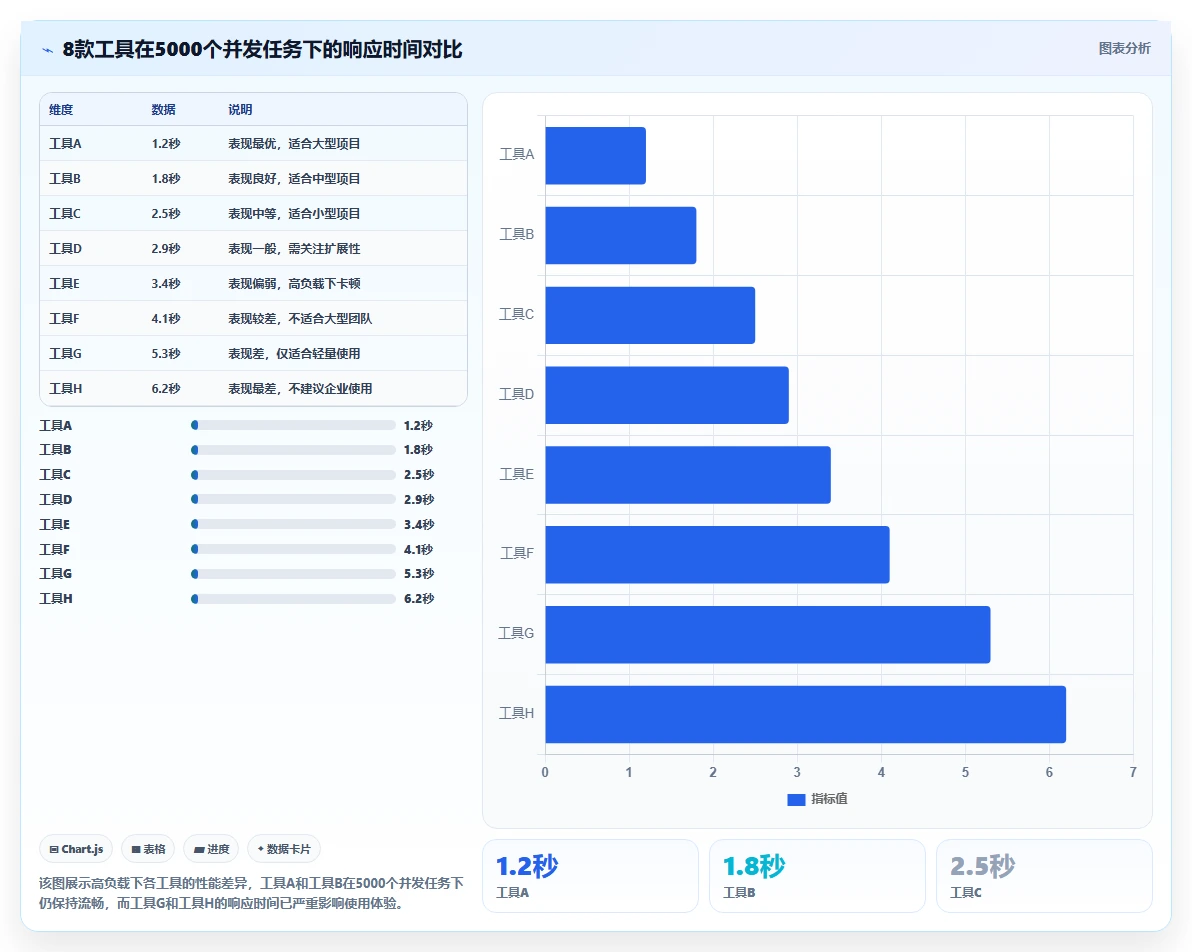Select table cell 表现中等，适合小型项目
1192x952 pixels.
(x=294, y=214)
